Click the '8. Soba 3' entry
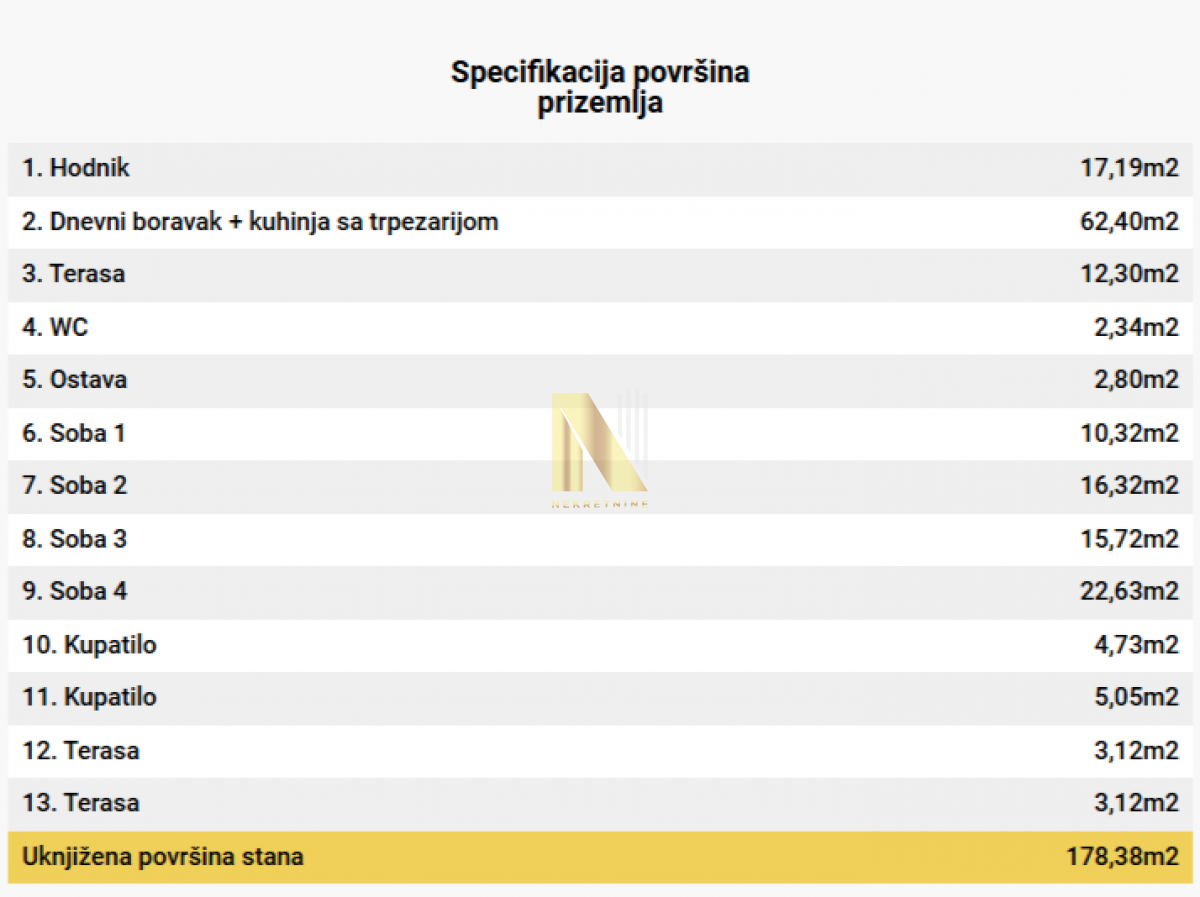The height and width of the screenshot is (897, 1200). [x=600, y=539]
